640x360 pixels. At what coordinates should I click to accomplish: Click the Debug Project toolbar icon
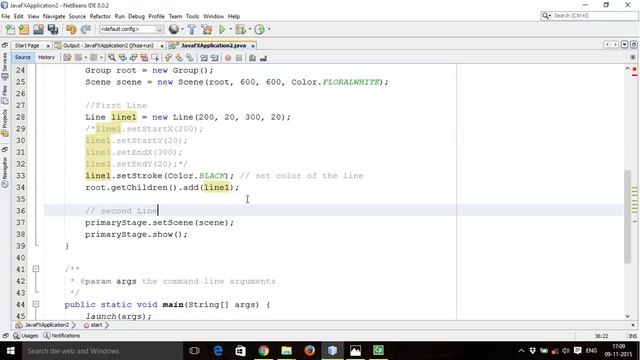[240, 29]
